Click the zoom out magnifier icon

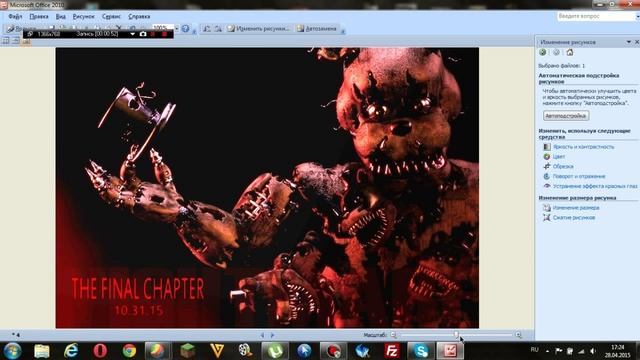pyautogui.click(x=393, y=335)
